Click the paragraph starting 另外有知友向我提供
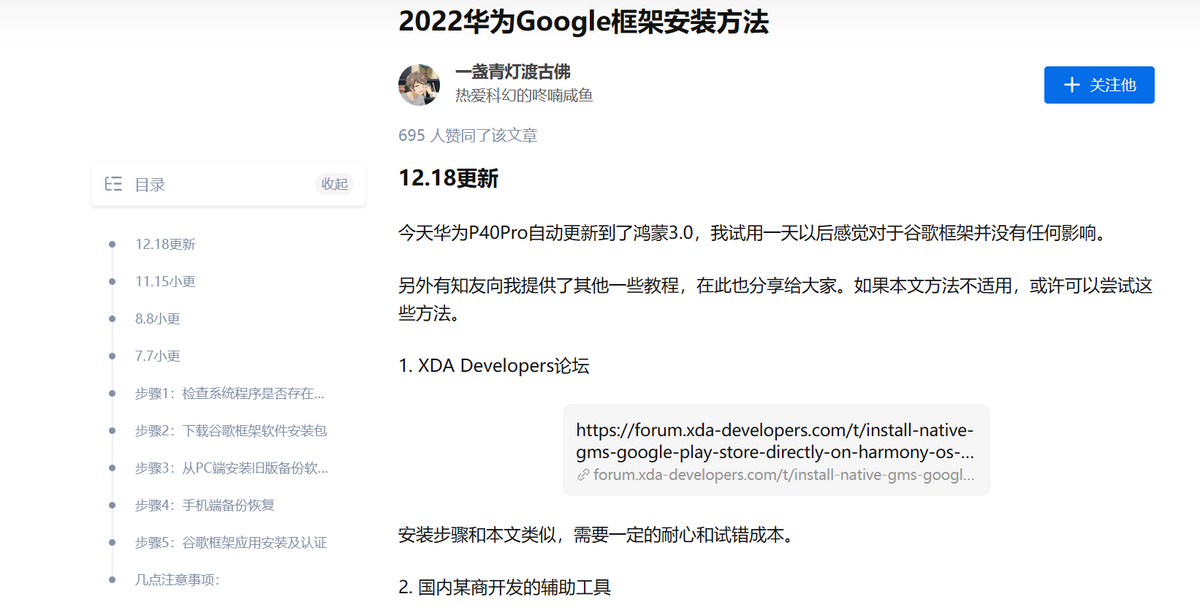 [775, 299]
